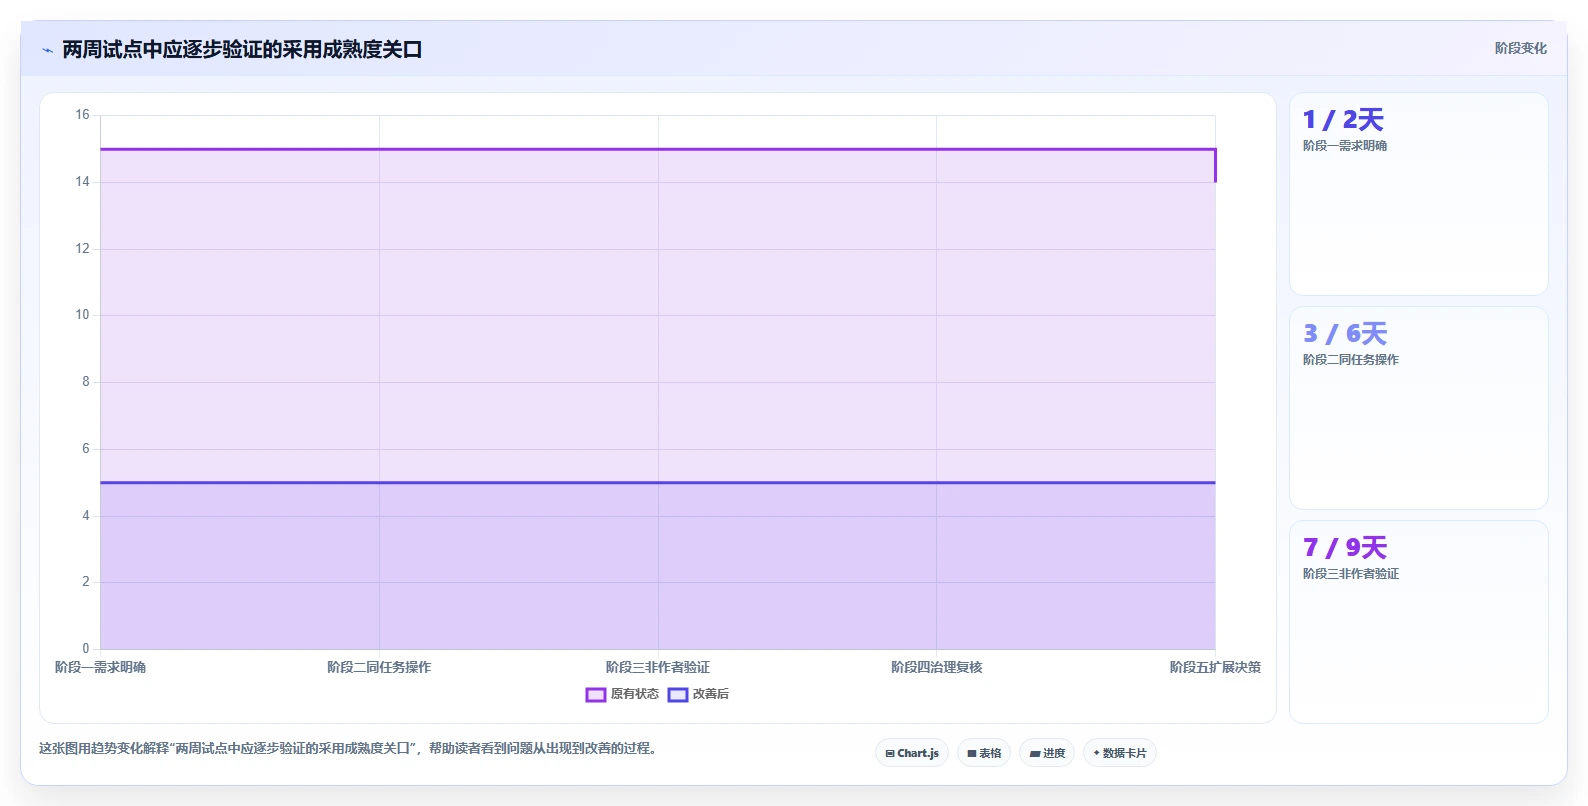Image resolution: width=1588 pixels, height=806 pixels.
Task: Click the 数据卡片 tag's sparkle icon
Action: pyautogui.click(x=1097, y=753)
